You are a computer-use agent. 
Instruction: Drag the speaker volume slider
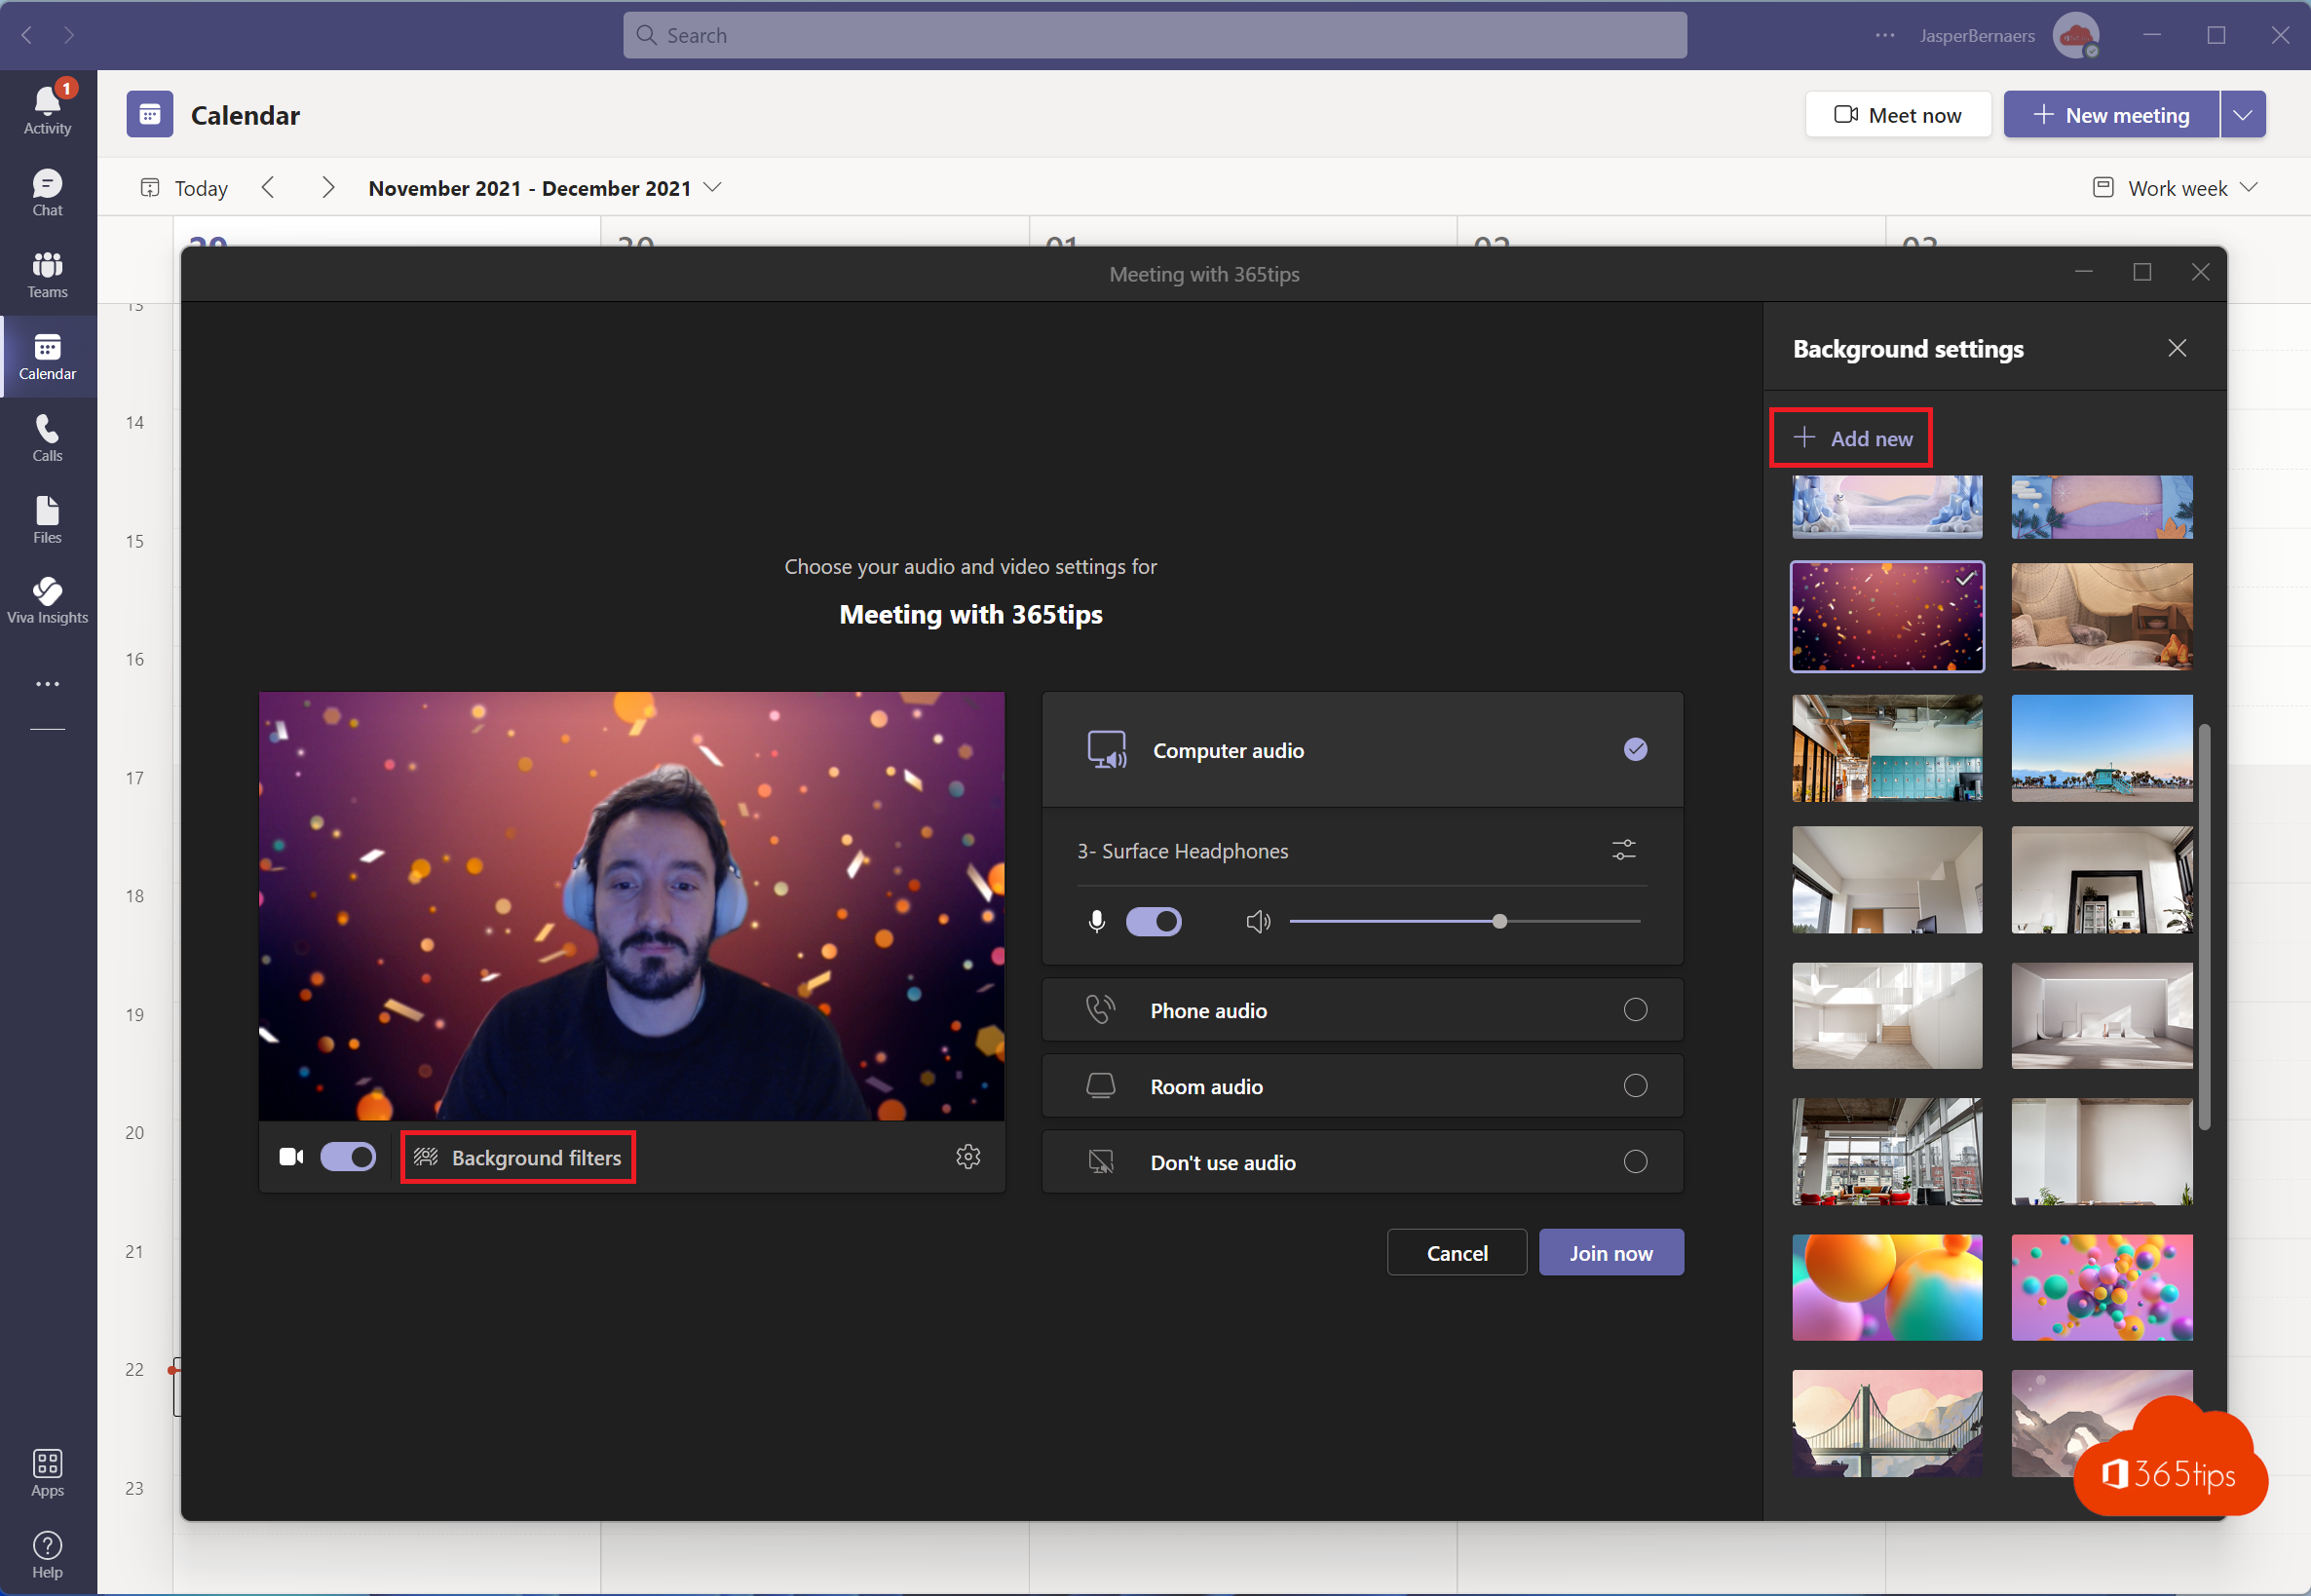tap(1501, 920)
